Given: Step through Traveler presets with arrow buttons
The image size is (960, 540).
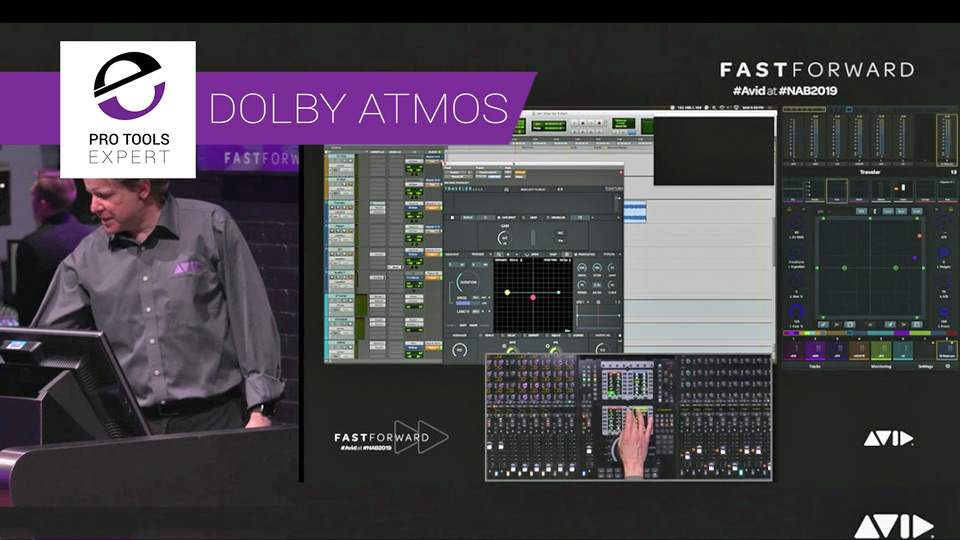Looking at the screenshot, I should [x=560, y=189].
